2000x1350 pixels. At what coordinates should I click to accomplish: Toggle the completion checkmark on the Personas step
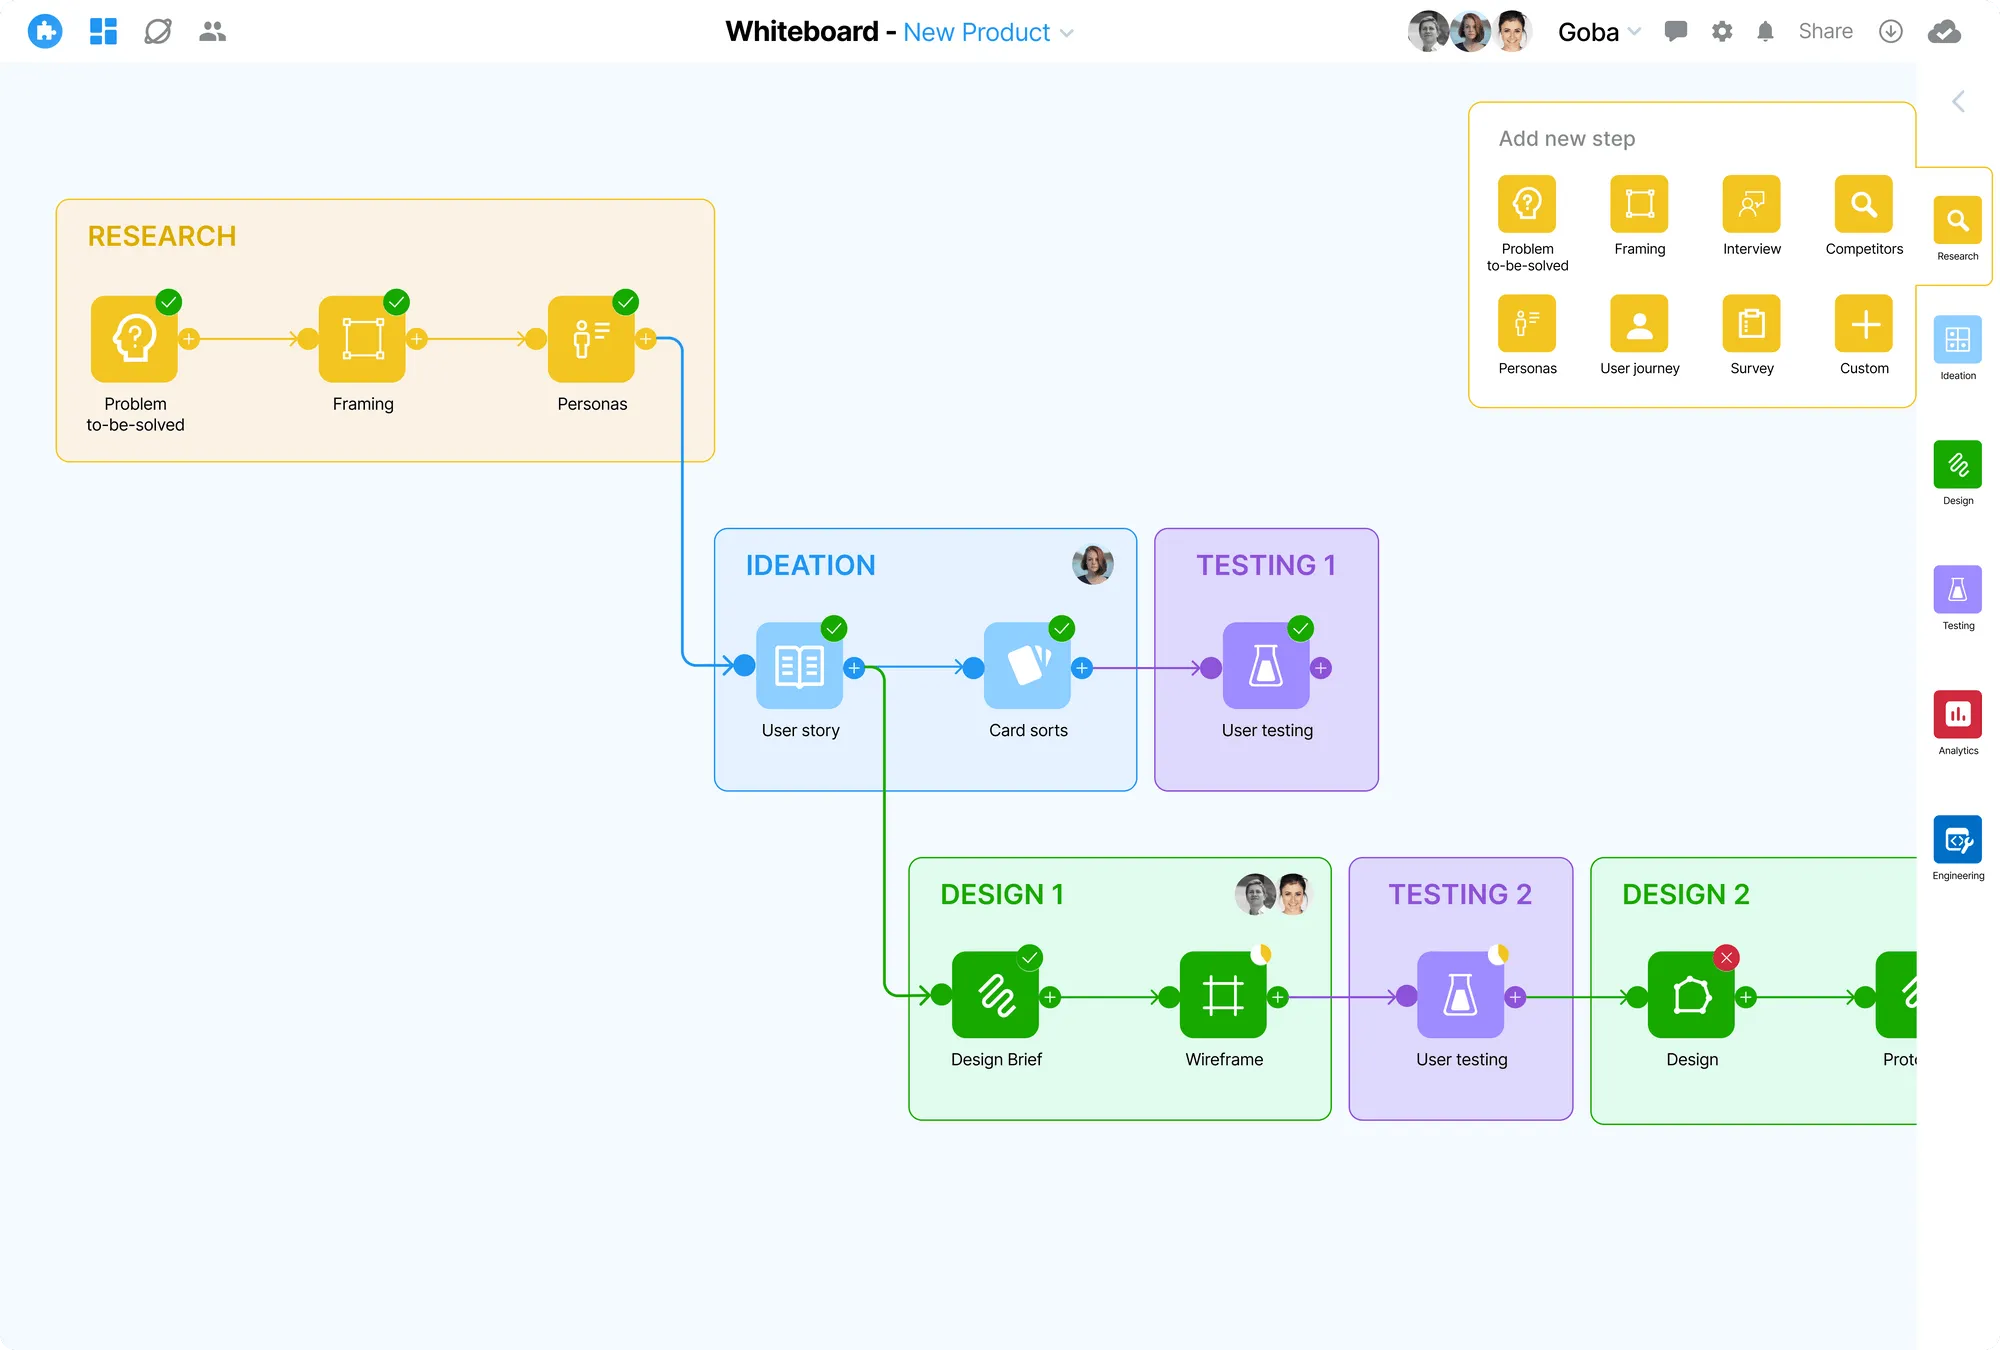(627, 301)
